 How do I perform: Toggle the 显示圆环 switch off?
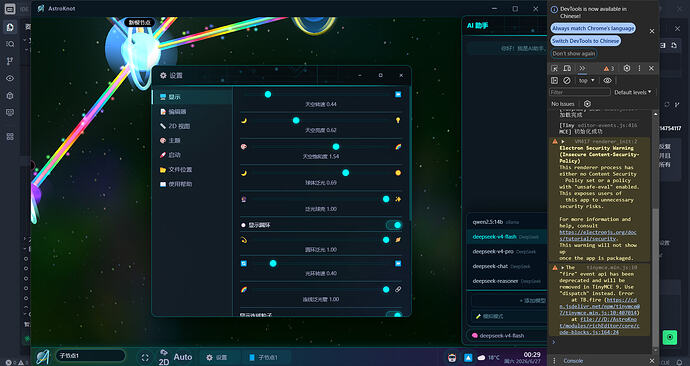[394, 225]
